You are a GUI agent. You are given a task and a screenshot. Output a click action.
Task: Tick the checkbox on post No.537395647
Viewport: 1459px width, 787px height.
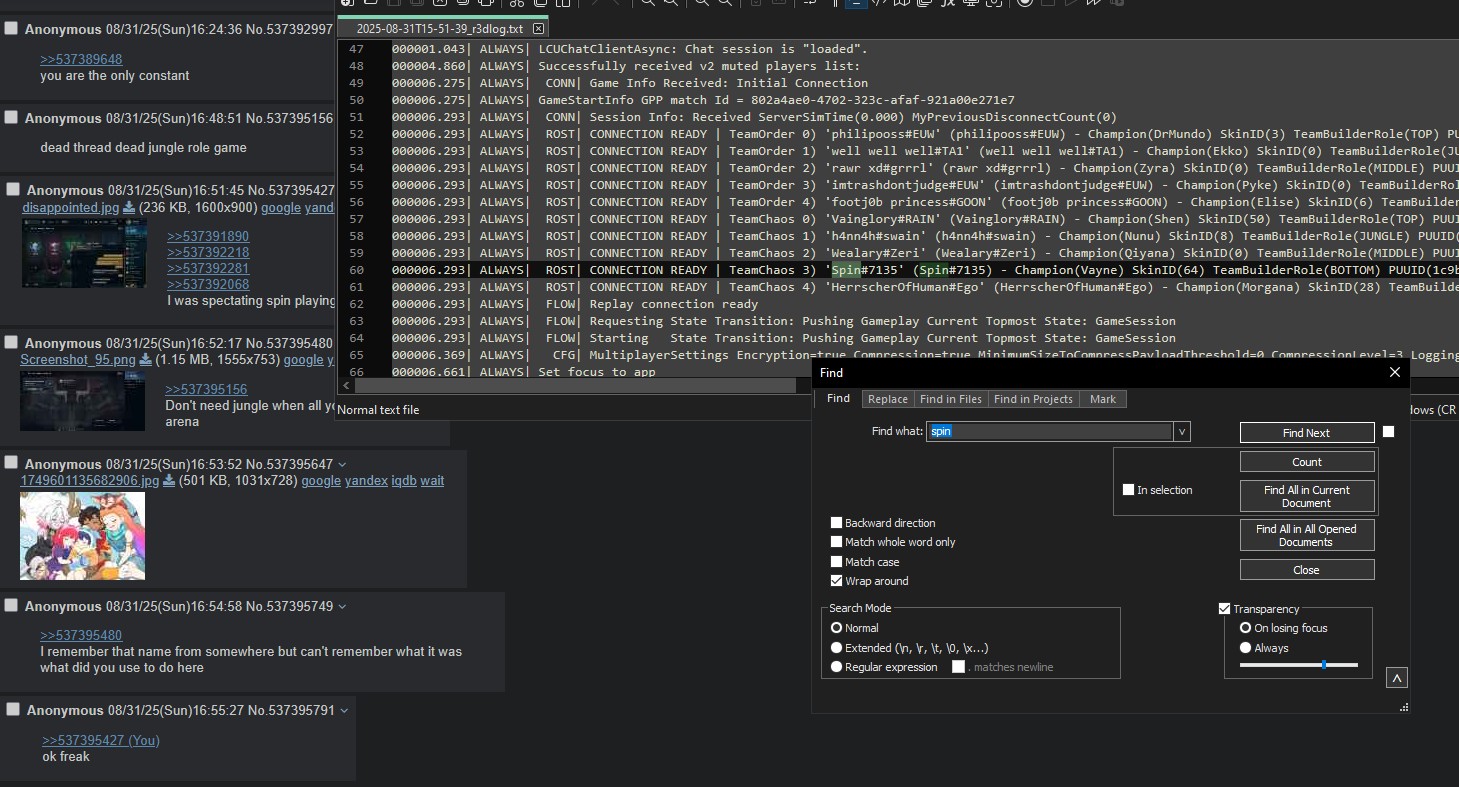click(11, 462)
